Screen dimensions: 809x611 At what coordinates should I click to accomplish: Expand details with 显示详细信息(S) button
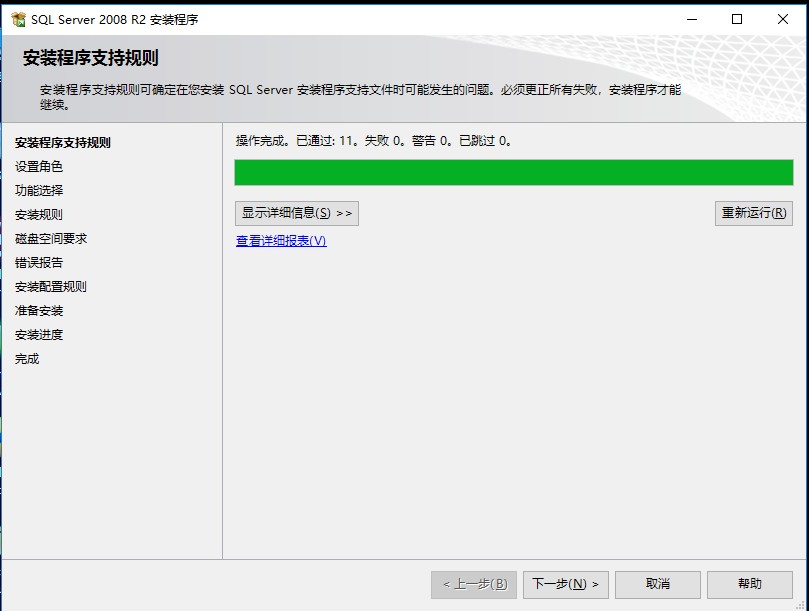[297, 213]
